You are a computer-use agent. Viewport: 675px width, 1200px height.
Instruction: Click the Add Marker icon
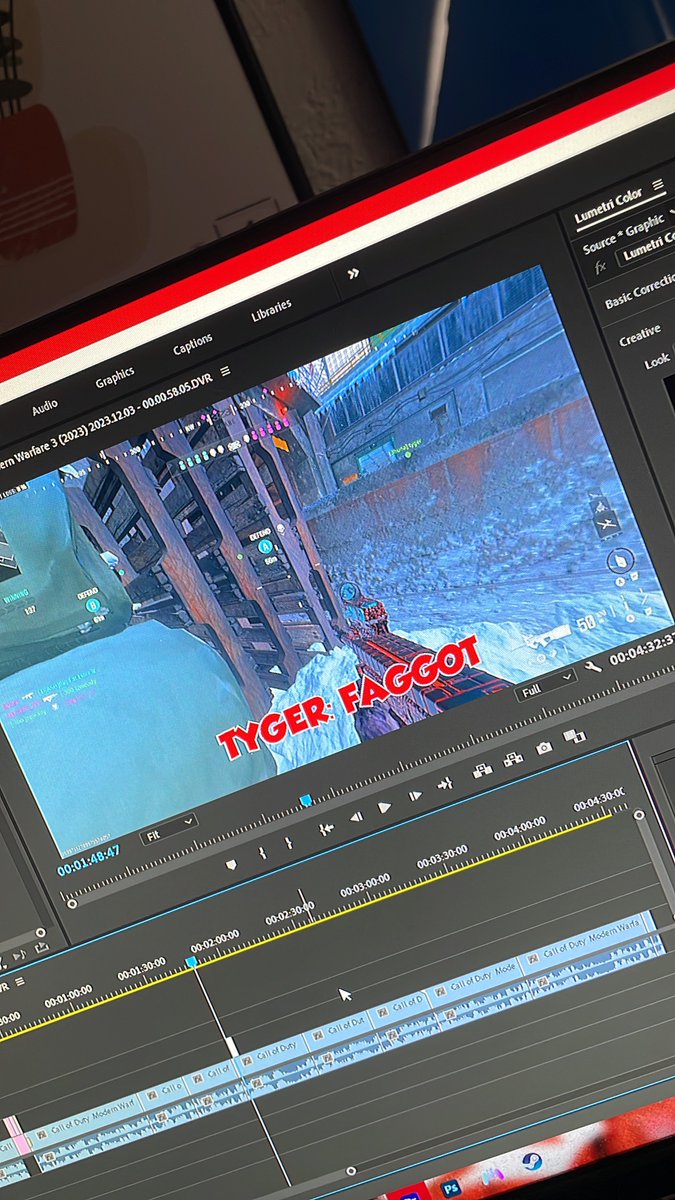[x=232, y=864]
